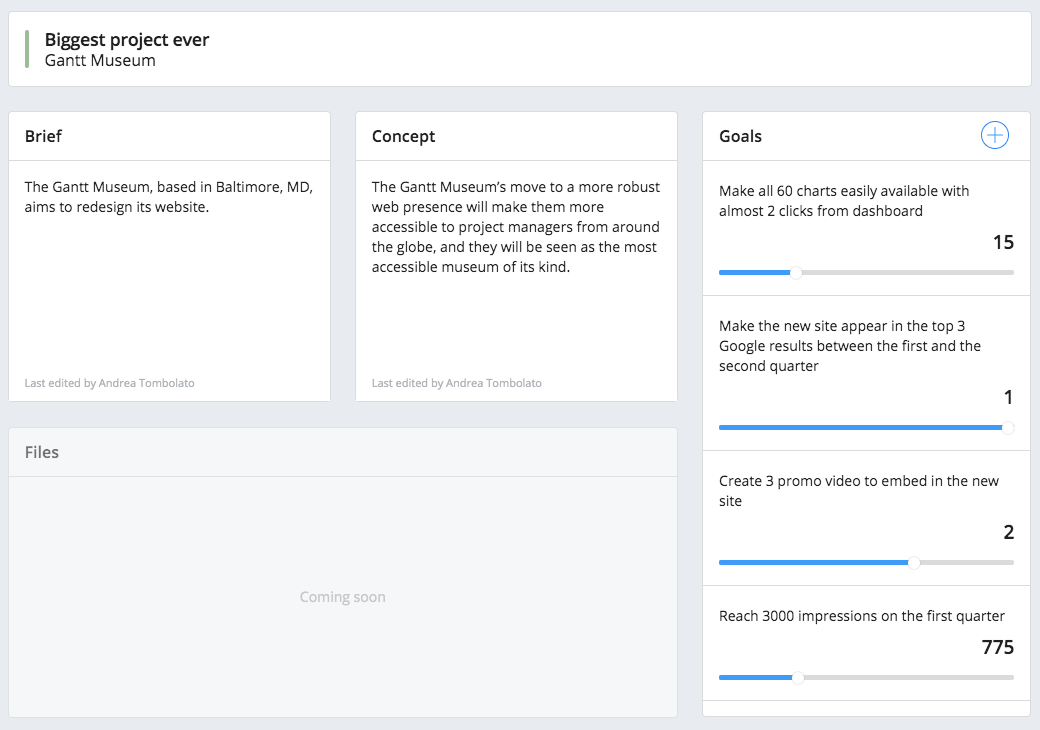Add a new goal with the plus icon

pos(994,135)
